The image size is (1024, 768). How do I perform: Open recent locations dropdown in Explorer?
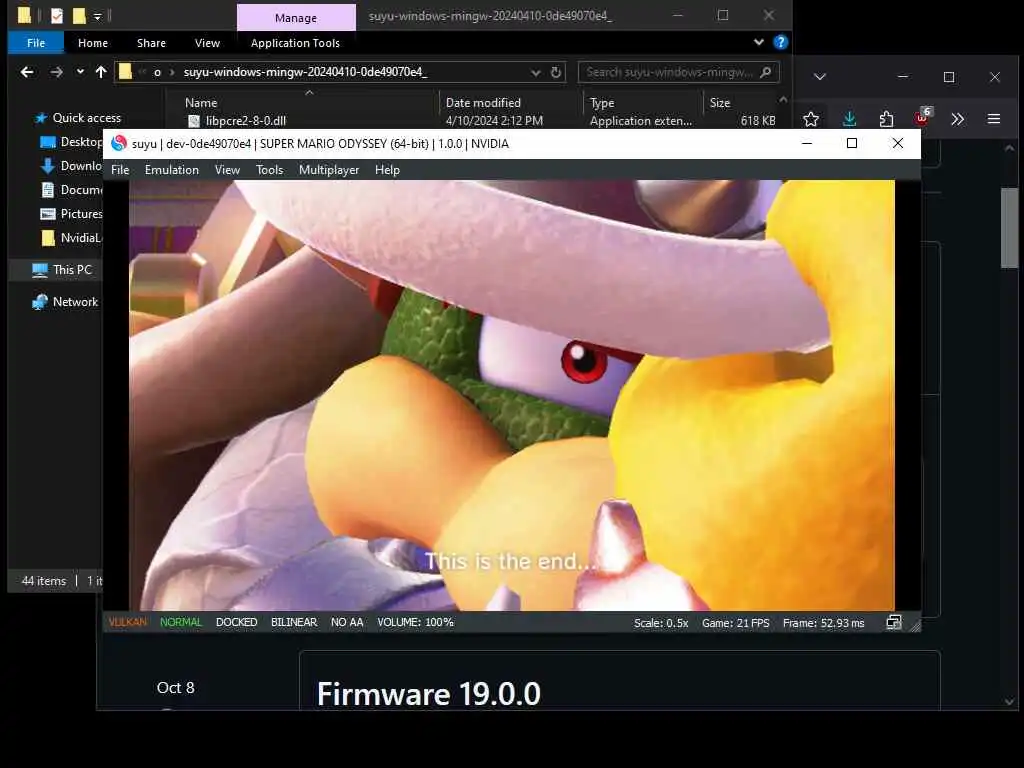tap(80, 72)
